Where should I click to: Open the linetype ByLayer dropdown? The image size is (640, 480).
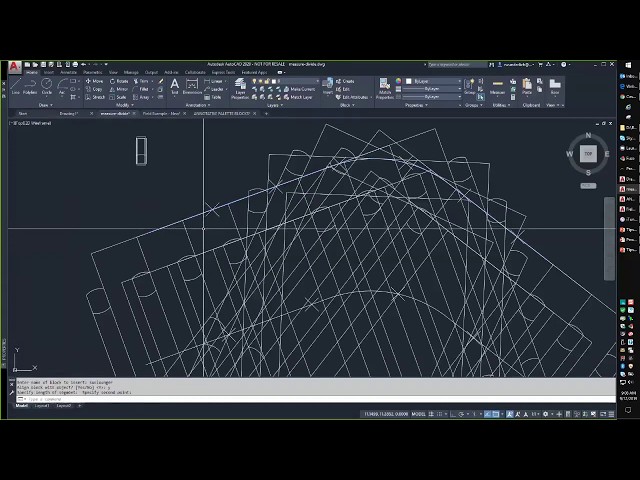tap(432, 97)
